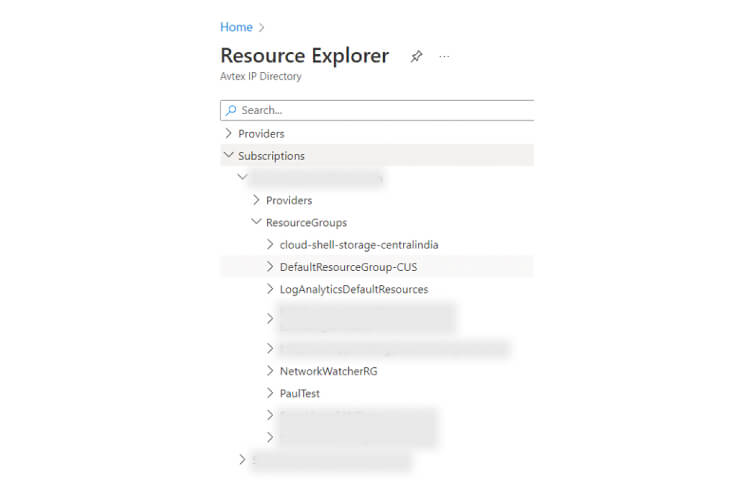This screenshot has height=500, width=750.
Task: Select NetworkWatcherRG resource group
Action: pos(328,371)
